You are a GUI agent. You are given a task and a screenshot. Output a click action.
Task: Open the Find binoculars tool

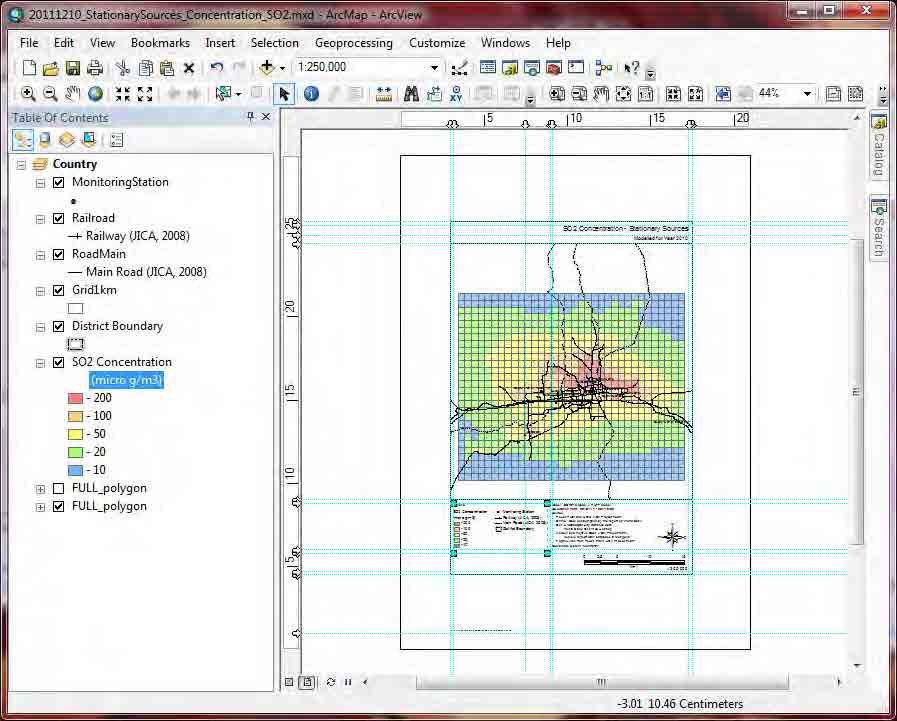(x=411, y=94)
